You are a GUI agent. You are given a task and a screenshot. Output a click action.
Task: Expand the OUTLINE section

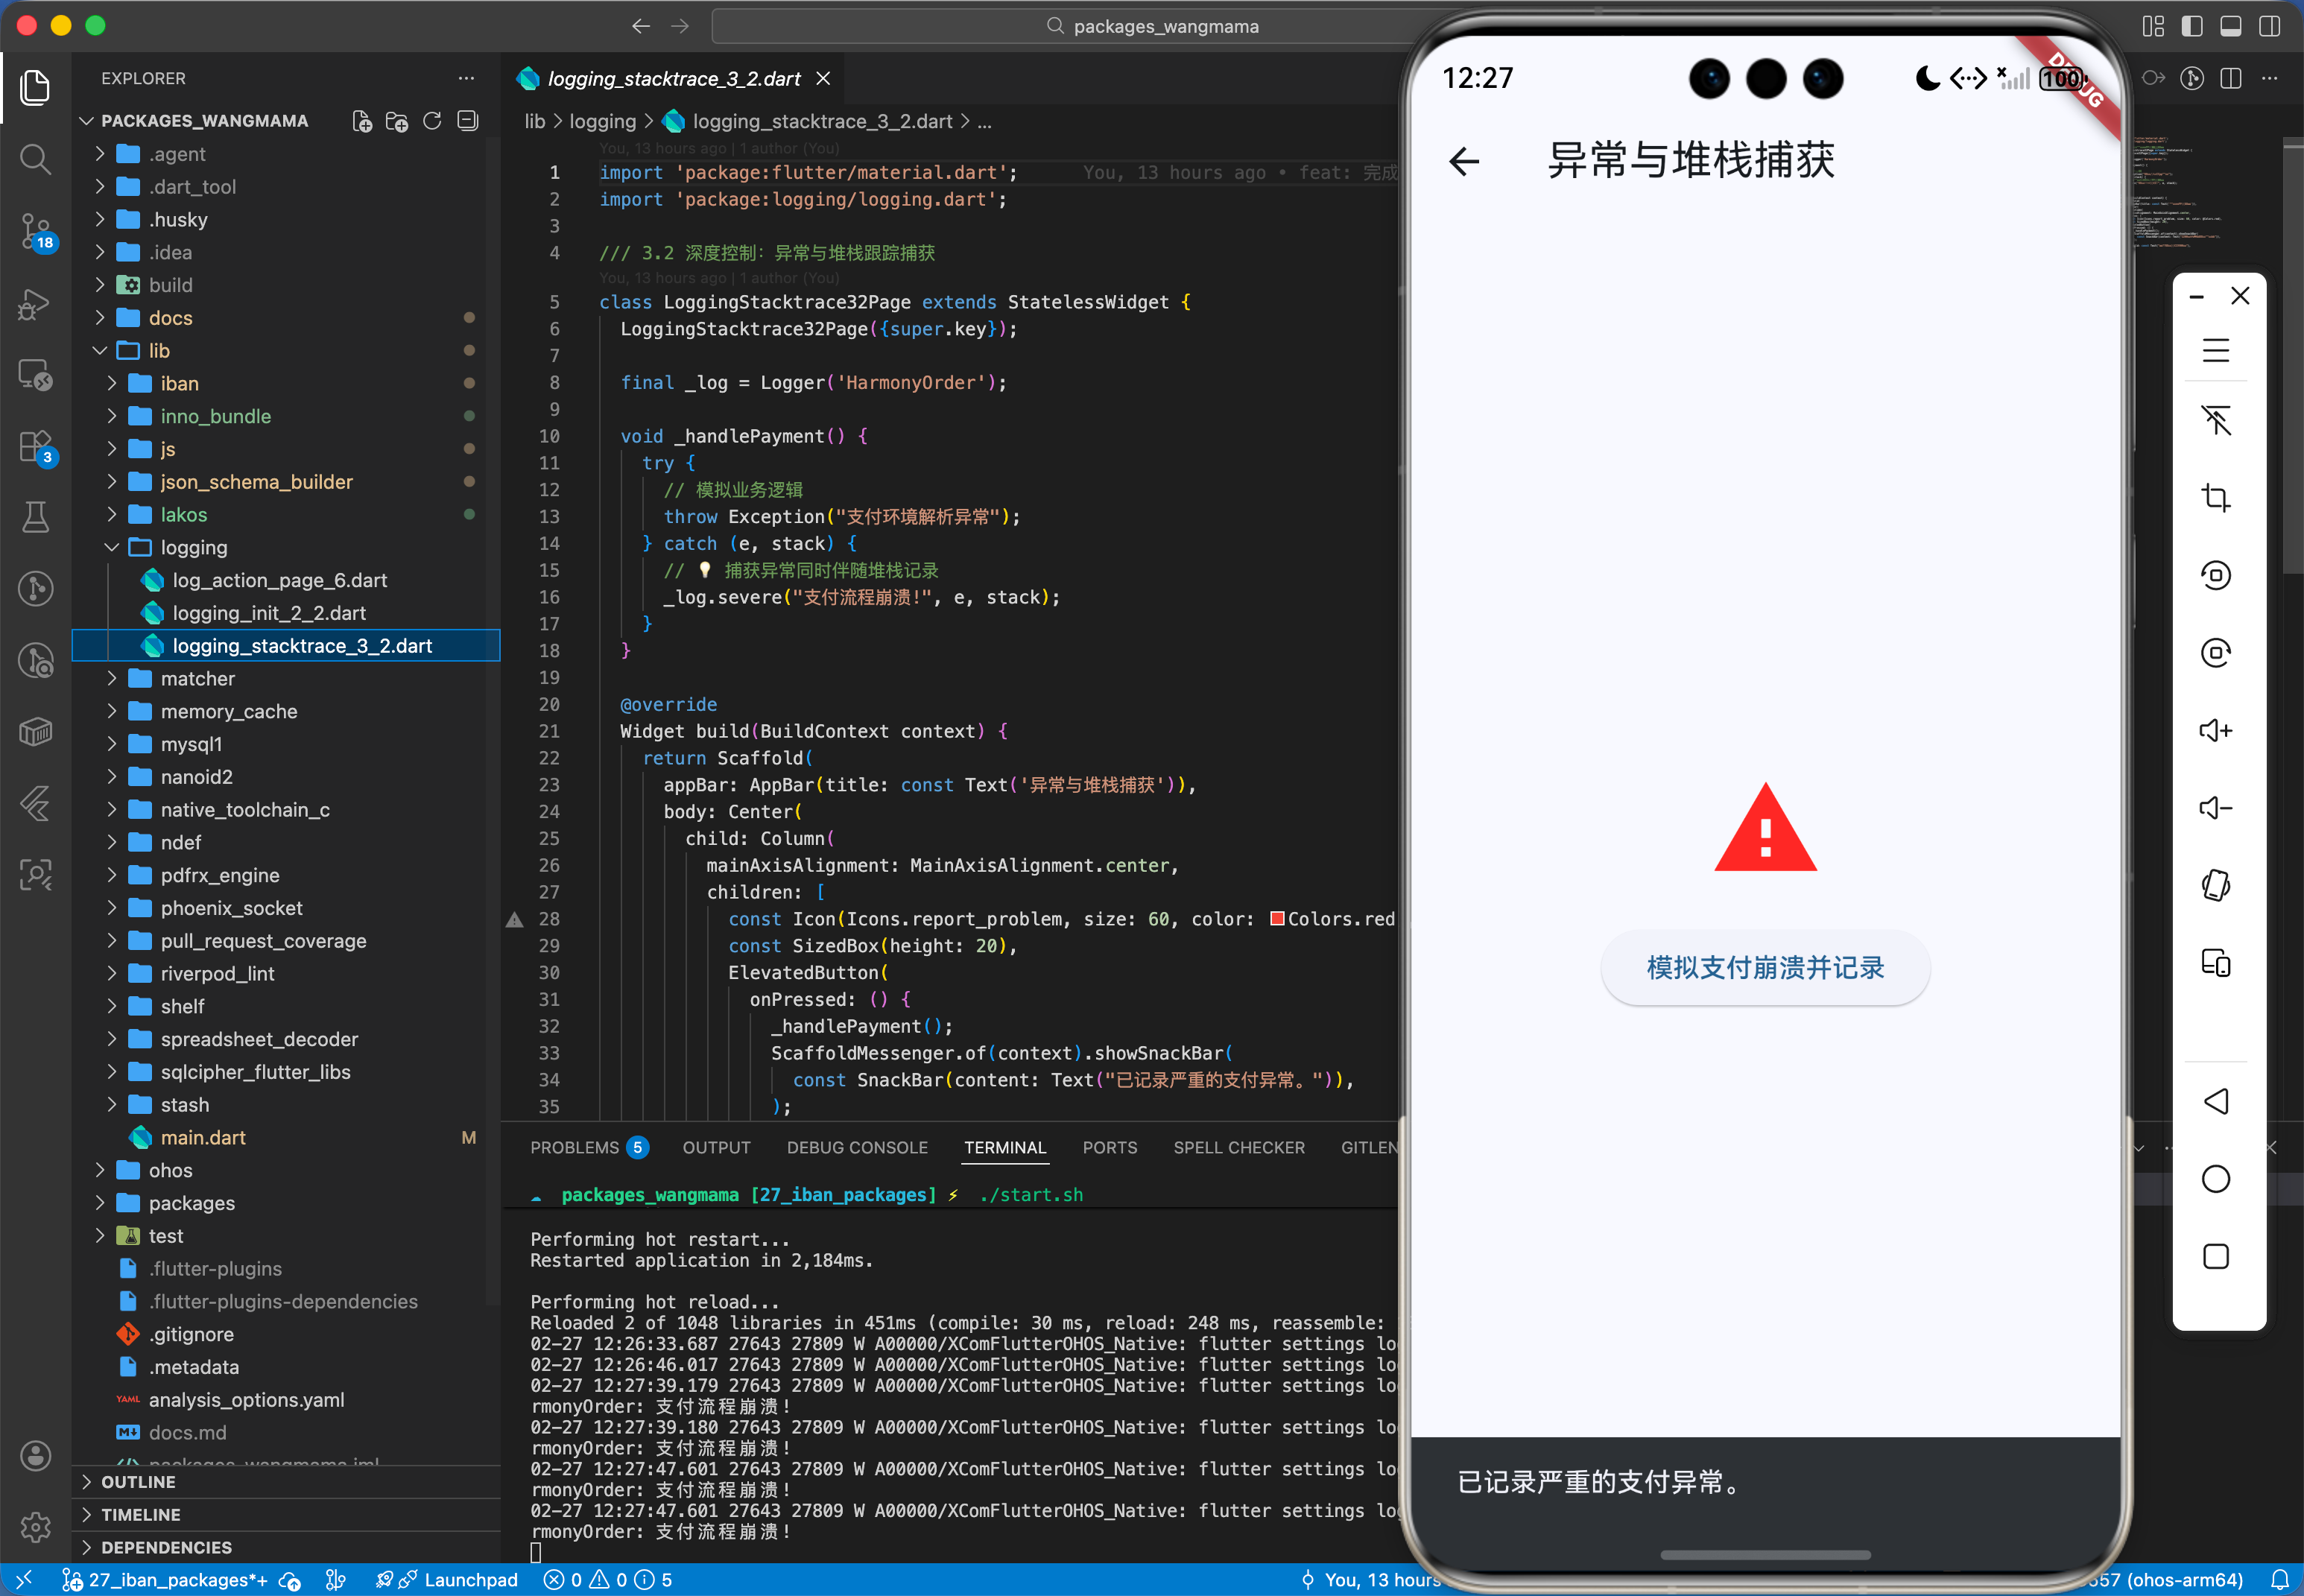138,1481
